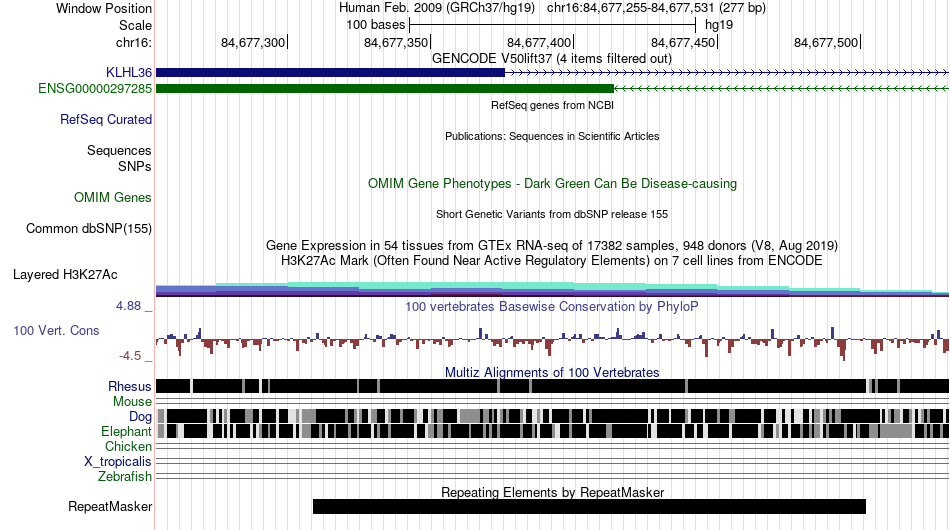Click the Elephant alignment track bar
This screenshot has width=950, height=530.
552,431
